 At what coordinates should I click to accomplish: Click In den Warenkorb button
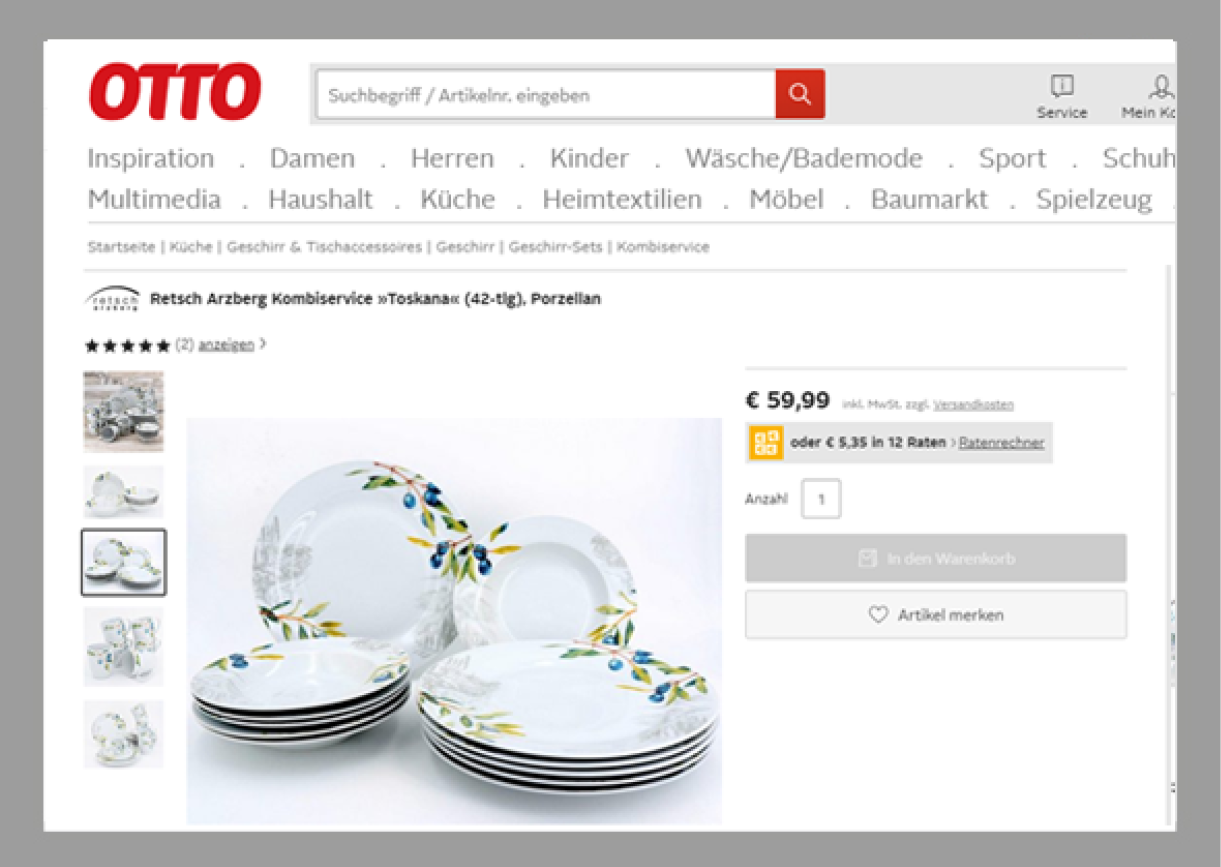click(936, 558)
